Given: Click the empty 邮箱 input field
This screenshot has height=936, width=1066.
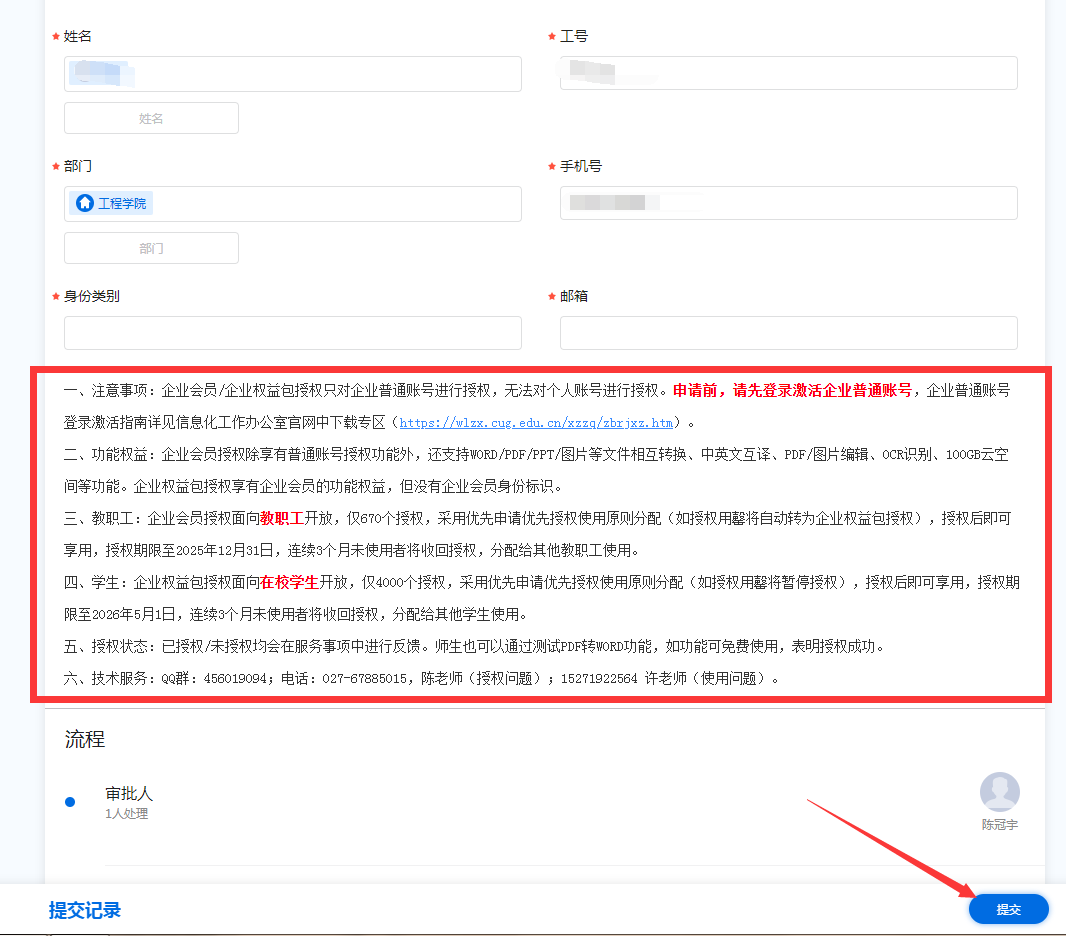Looking at the screenshot, I should coord(788,333).
